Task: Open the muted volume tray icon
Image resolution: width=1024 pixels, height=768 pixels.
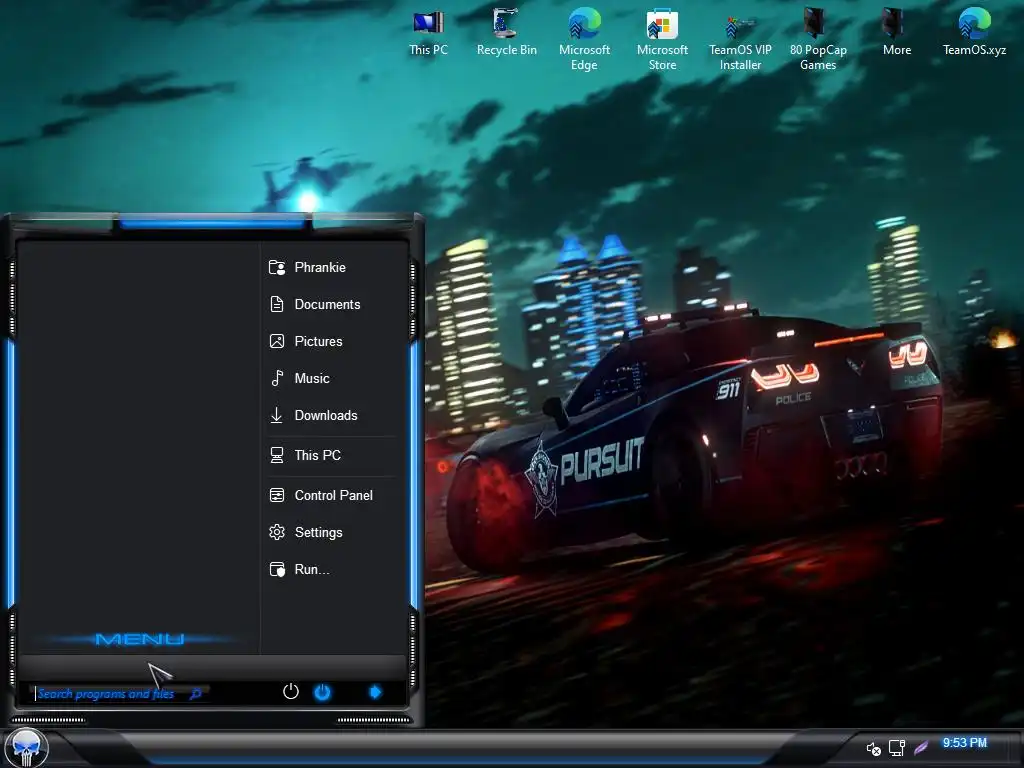Action: pos(873,748)
